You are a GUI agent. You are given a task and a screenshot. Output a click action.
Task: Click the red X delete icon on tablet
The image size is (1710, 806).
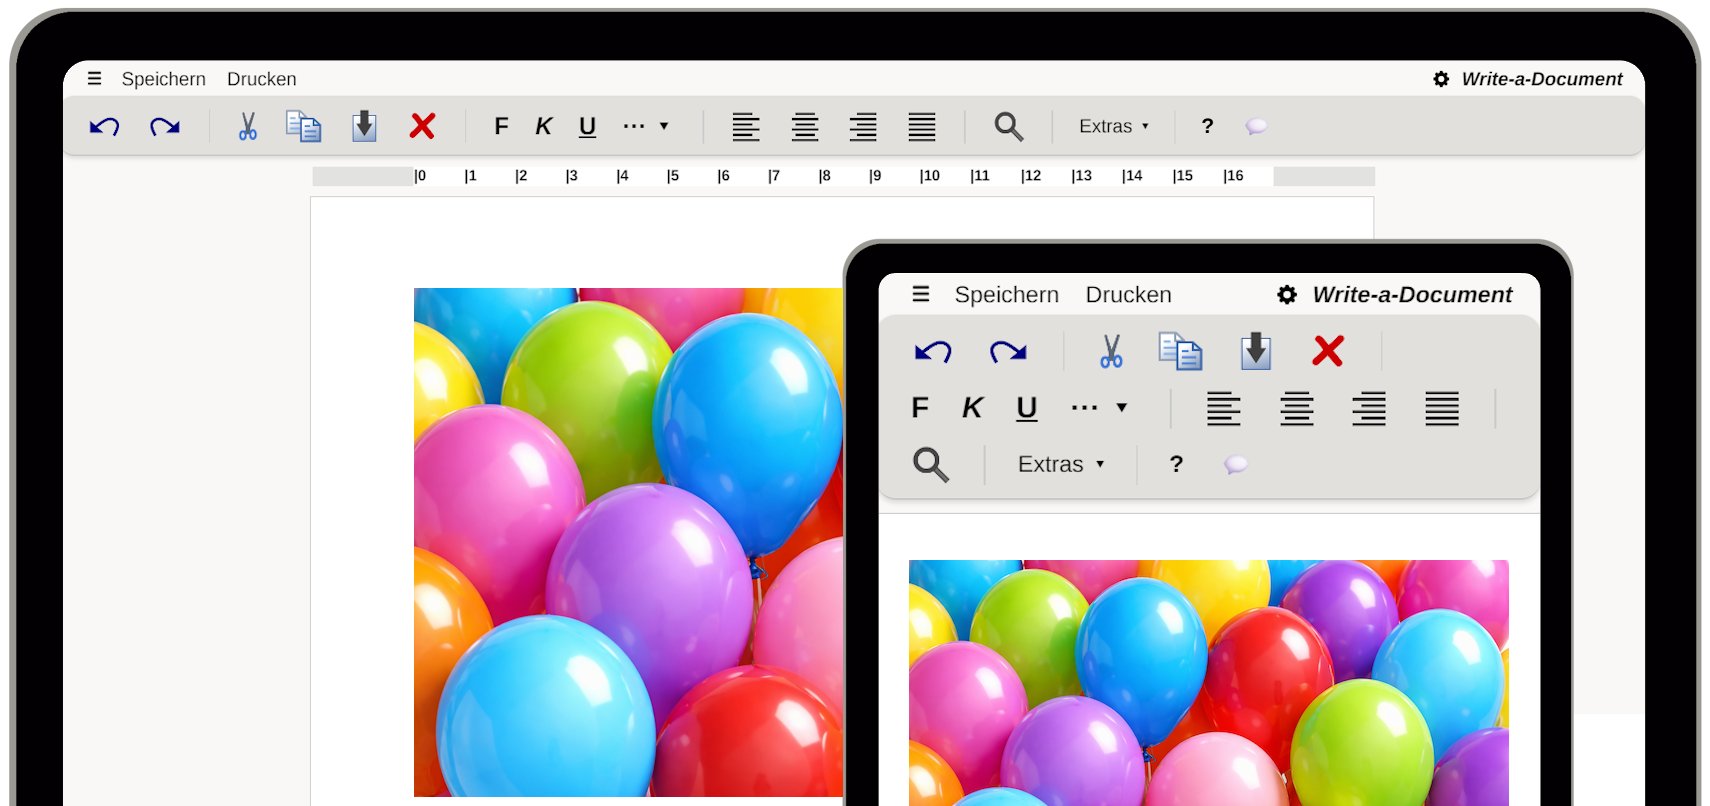pyautogui.click(x=1328, y=351)
